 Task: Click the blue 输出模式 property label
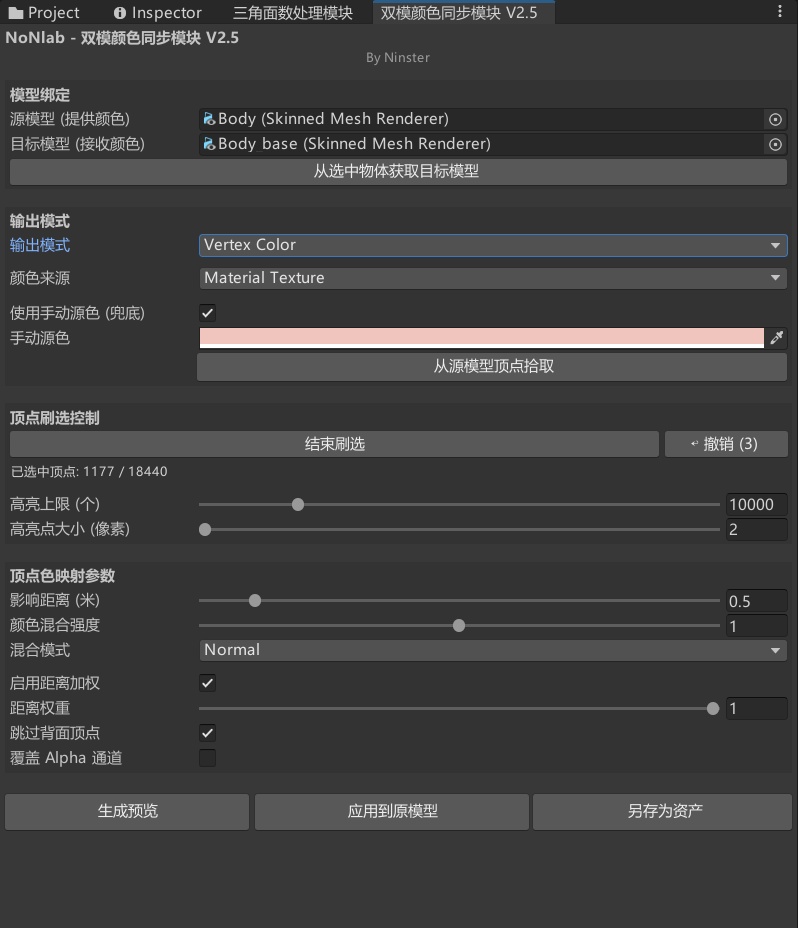pos(40,245)
